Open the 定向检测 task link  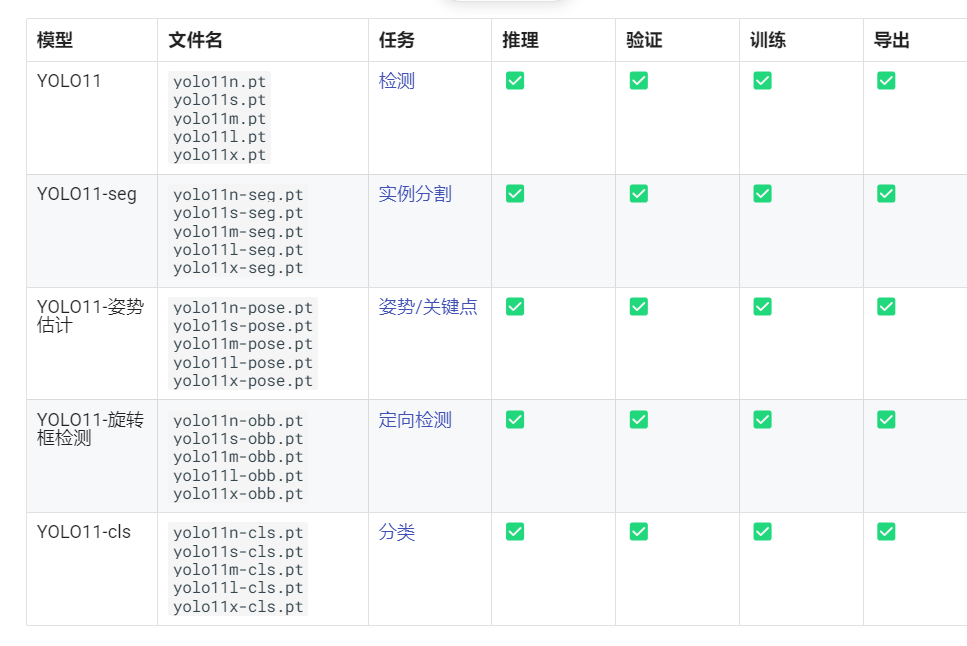(x=415, y=420)
